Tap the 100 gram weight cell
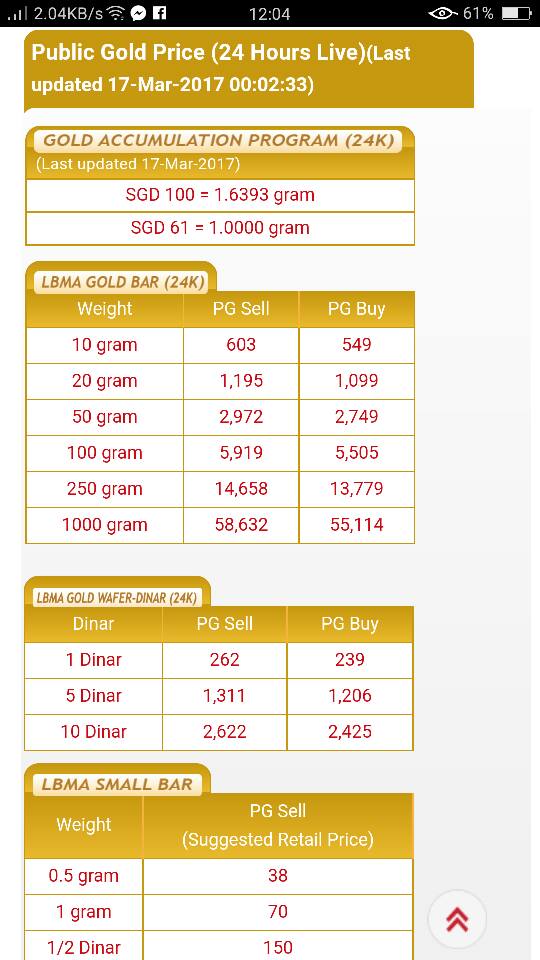Image resolution: width=540 pixels, height=960 pixels. [105, 453]
